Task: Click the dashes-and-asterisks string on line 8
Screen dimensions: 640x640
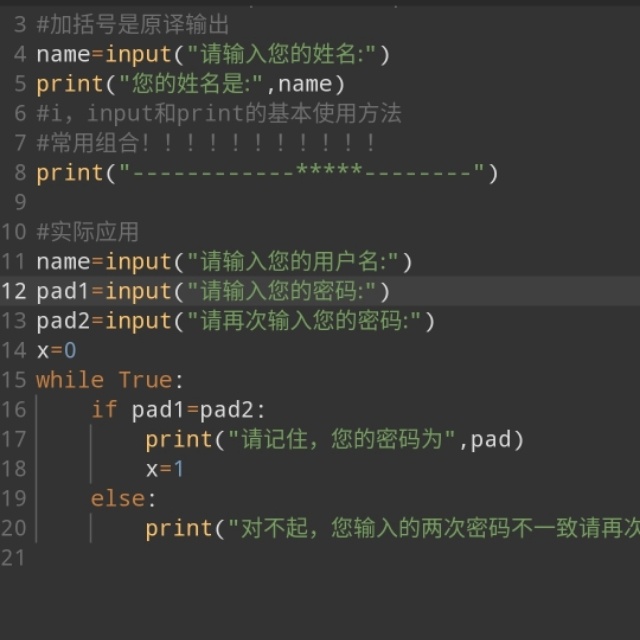Action: (302, 173)
